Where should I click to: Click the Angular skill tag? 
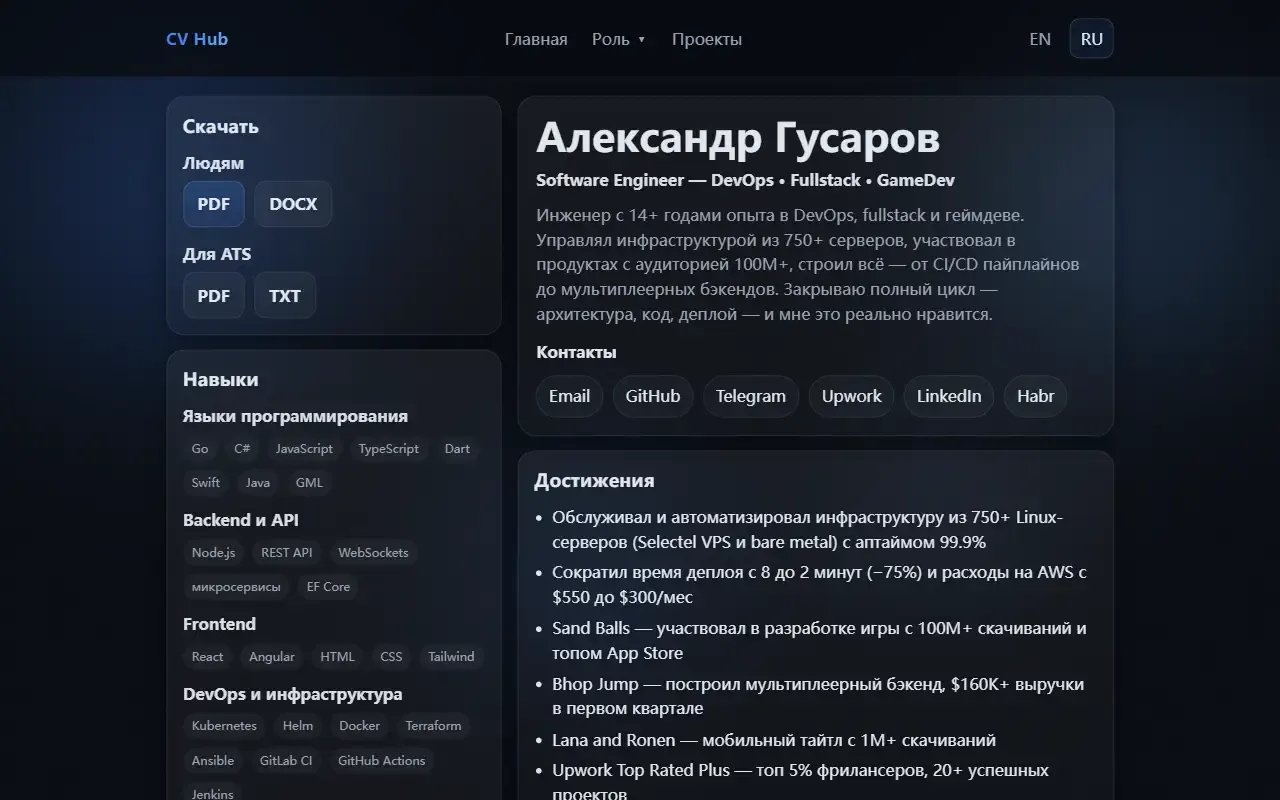click(272, 657)
